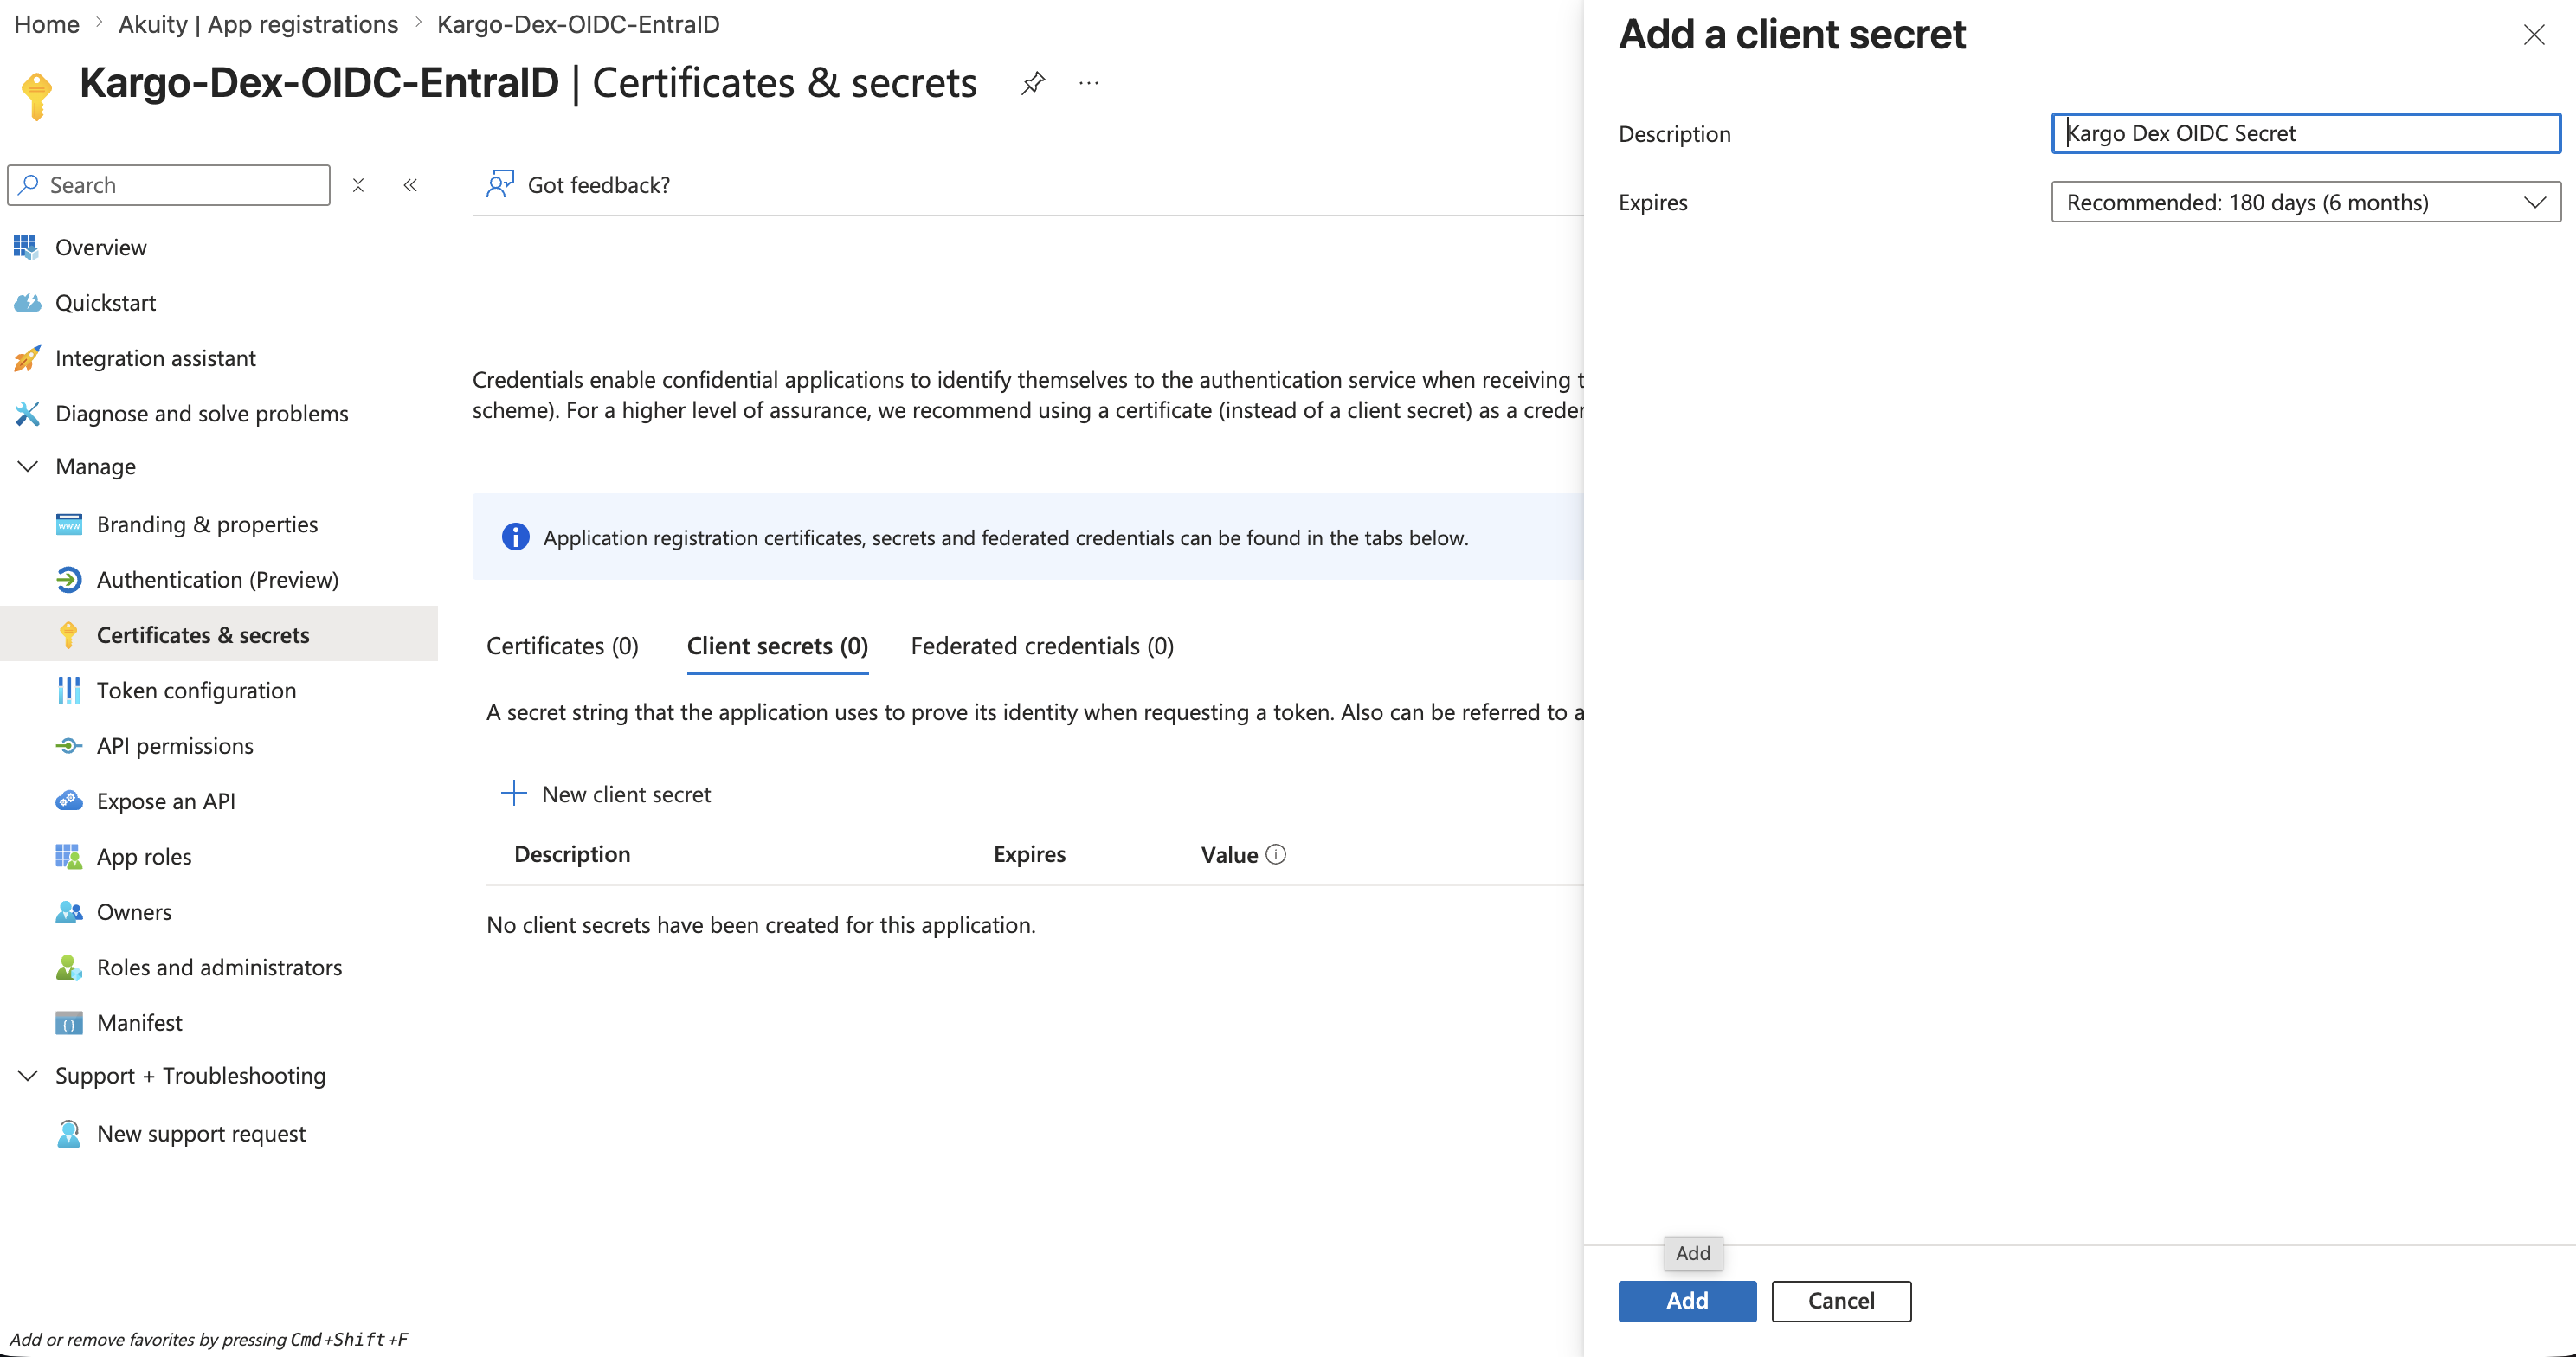Click the plus icon for New client secret
The width and height of the screenshot is (2576, 1357).
513,793
